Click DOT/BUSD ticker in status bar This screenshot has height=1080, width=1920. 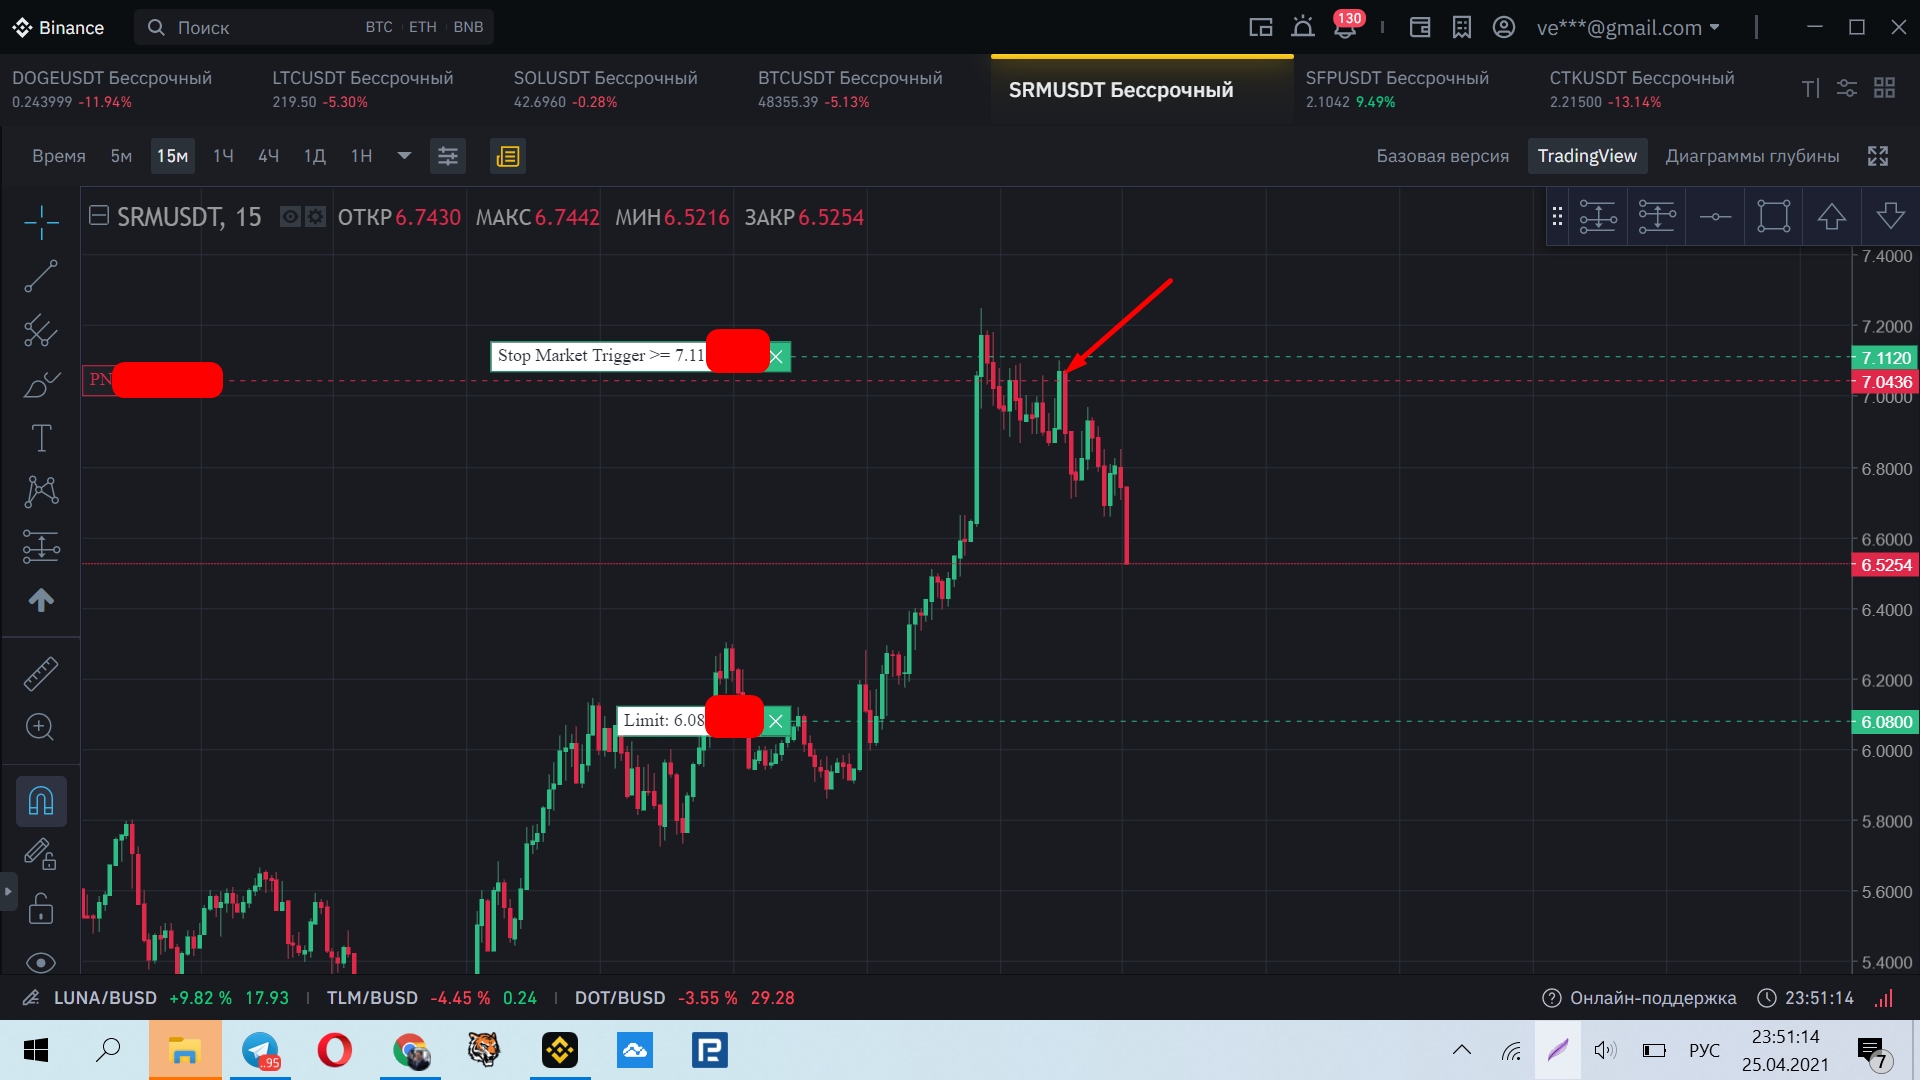(619, 998)
